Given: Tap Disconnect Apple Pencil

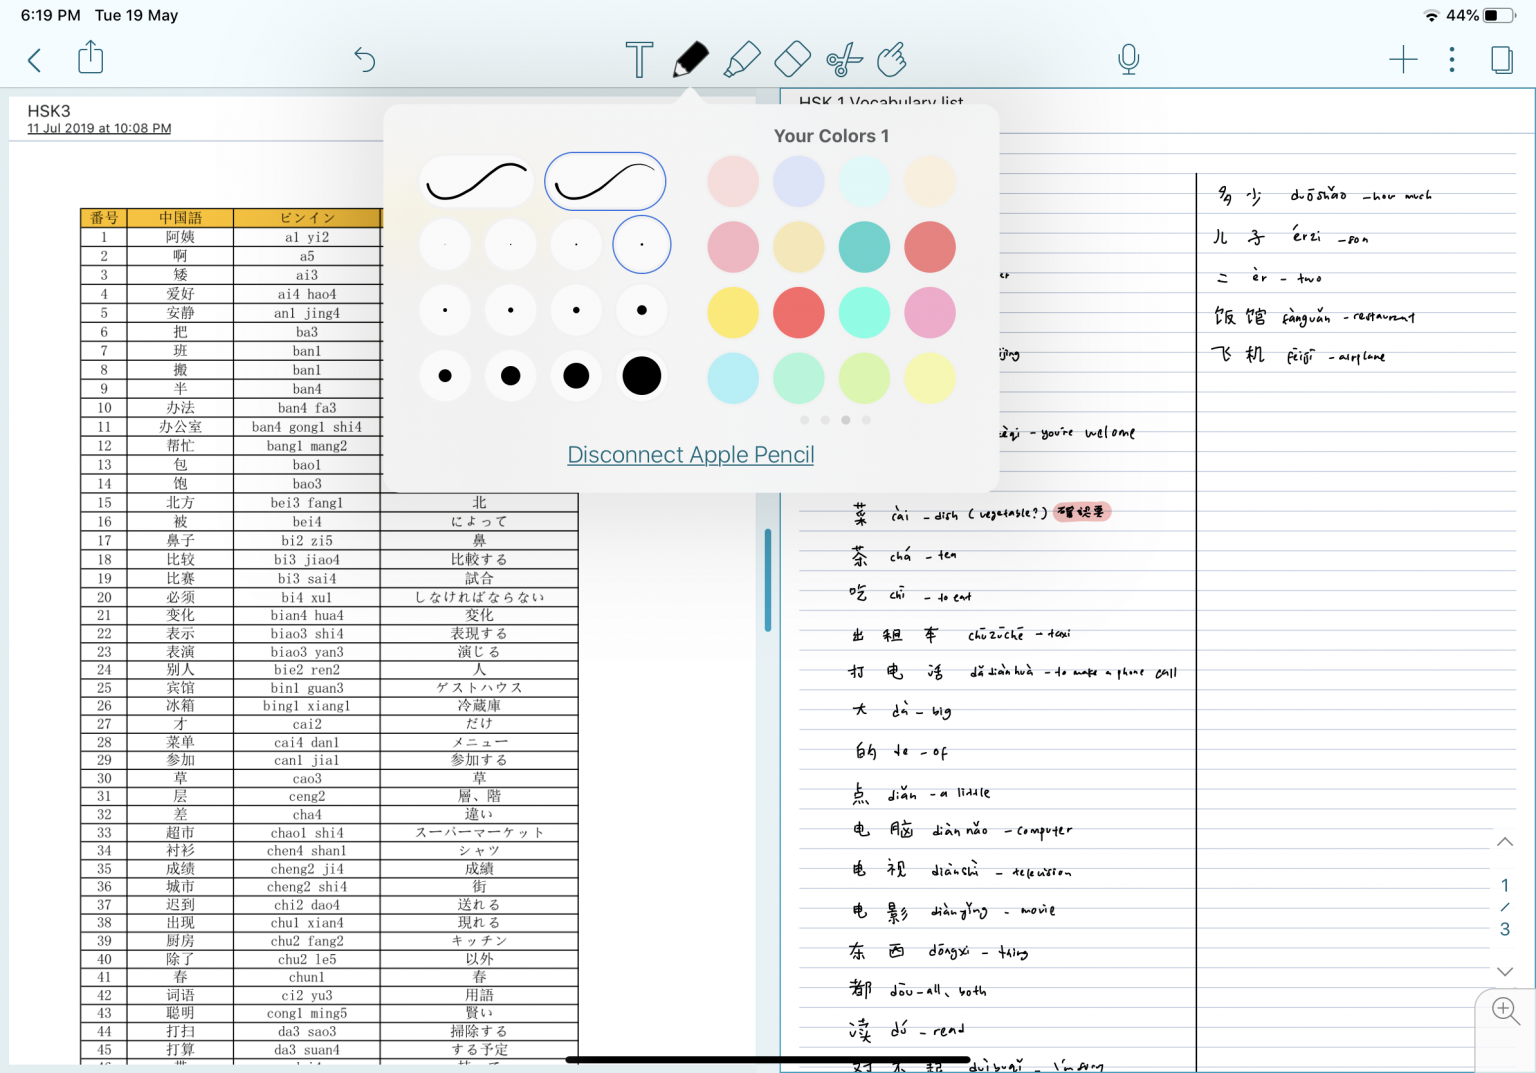Looking at the screenshot, I should [x=690, y=455].
